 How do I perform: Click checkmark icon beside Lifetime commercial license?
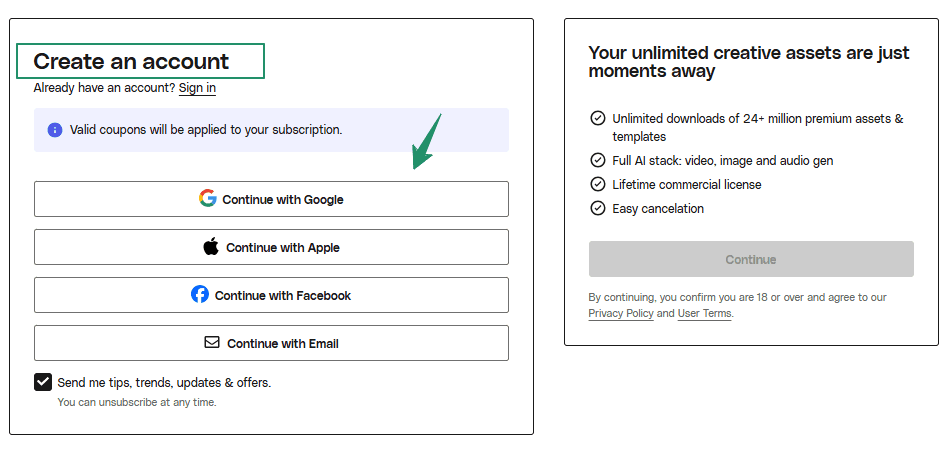point(598,184)
